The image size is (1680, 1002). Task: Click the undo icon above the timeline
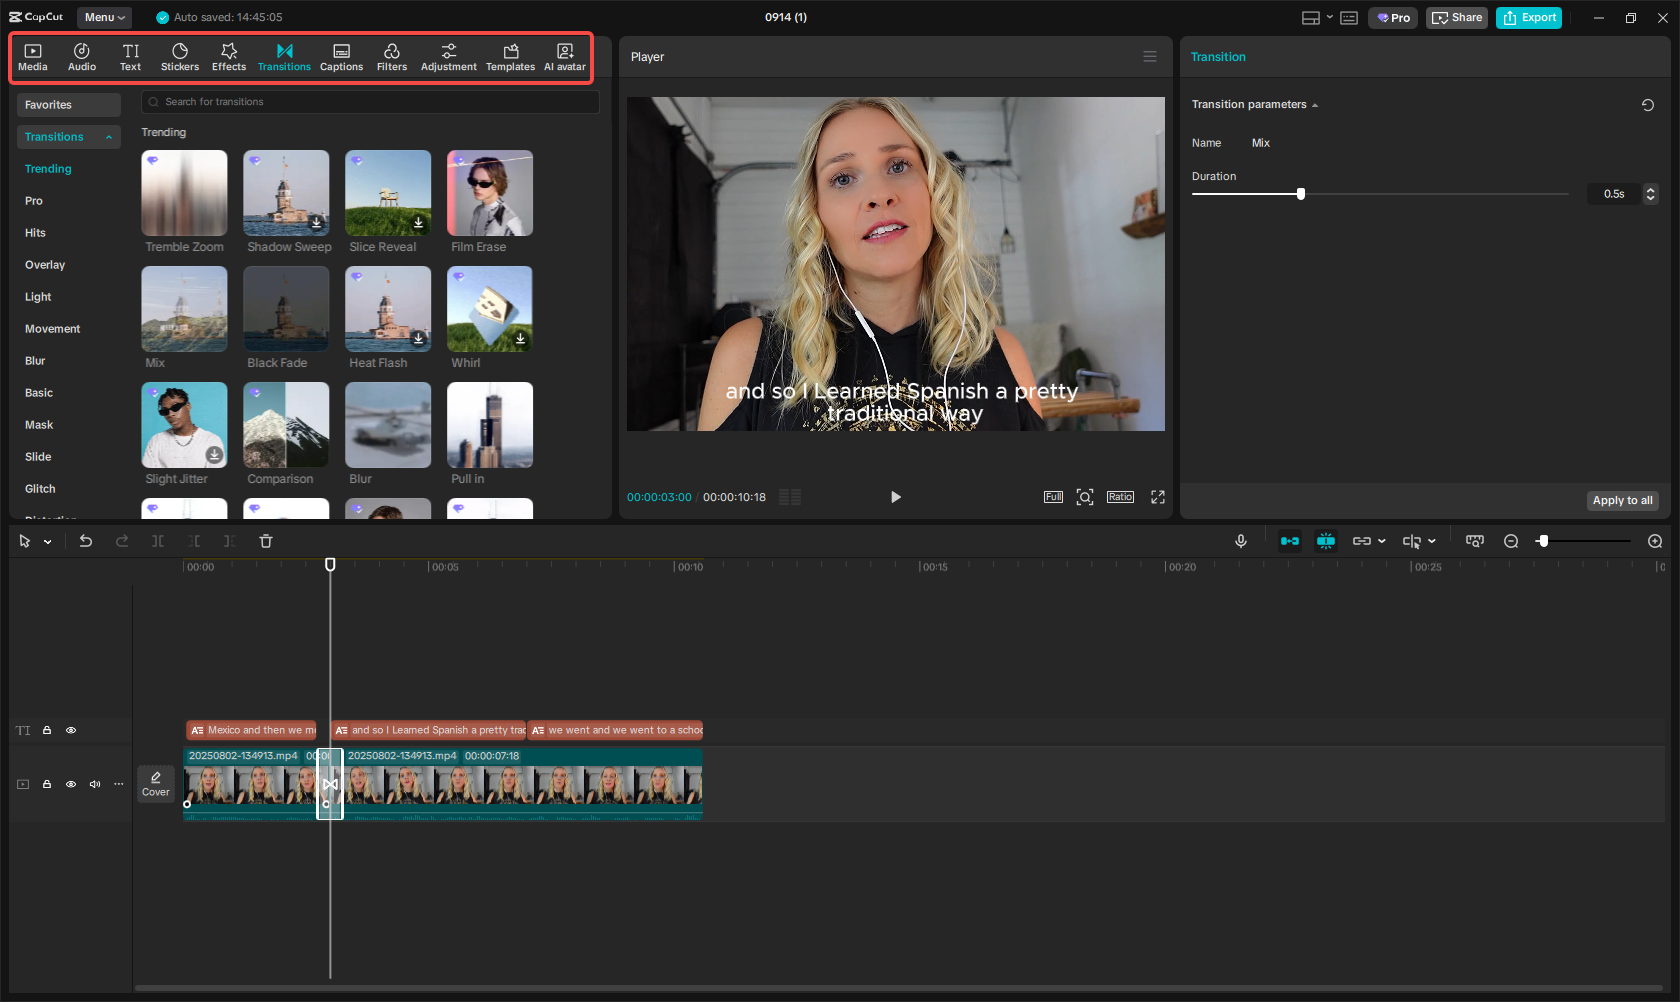86,541
